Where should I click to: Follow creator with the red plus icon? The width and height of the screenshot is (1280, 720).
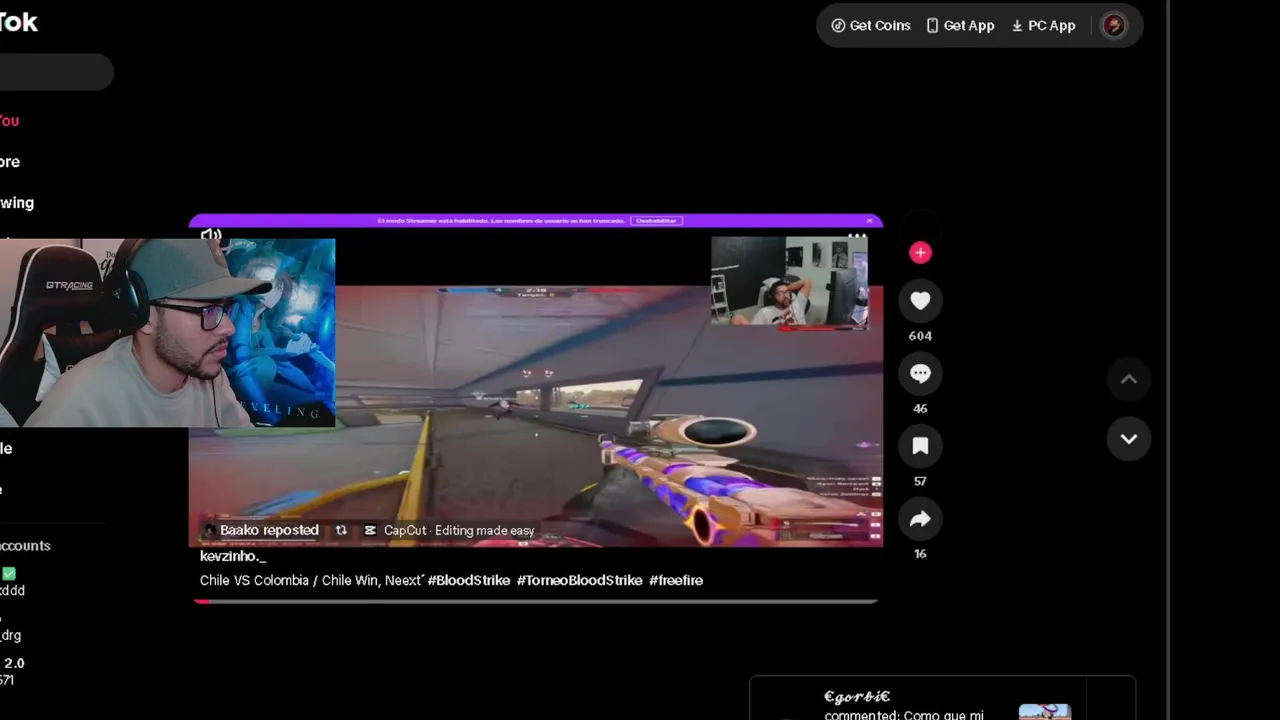point(920,253)
